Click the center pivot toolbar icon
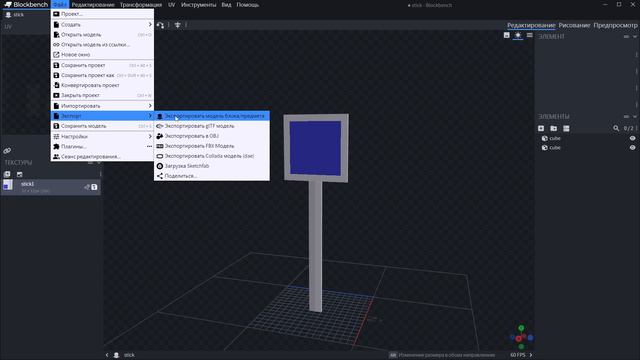This screenshot has width=640, height=360. pyautogui.click(x=178, y=25)
